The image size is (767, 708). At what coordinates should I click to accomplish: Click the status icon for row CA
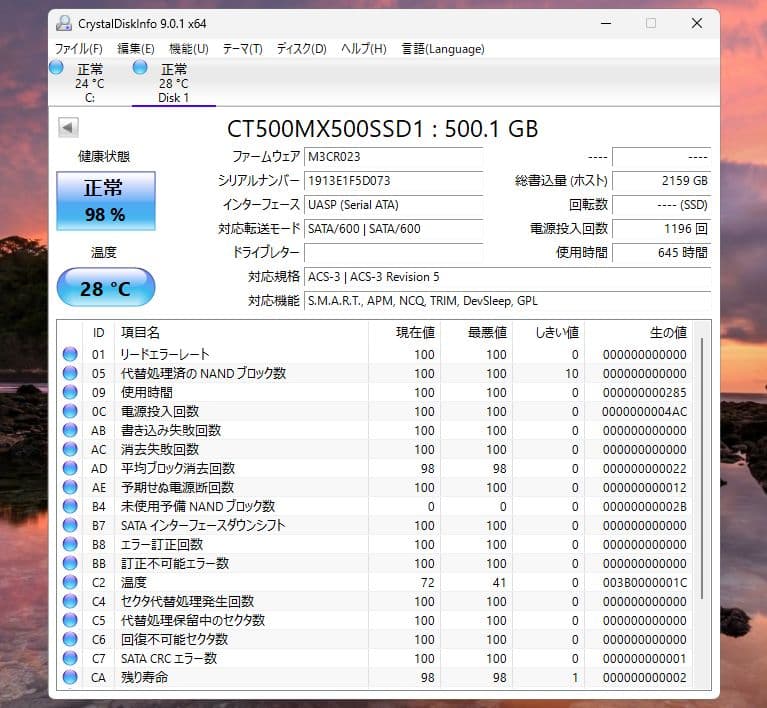pyautogui.click(x=70, y=677)
